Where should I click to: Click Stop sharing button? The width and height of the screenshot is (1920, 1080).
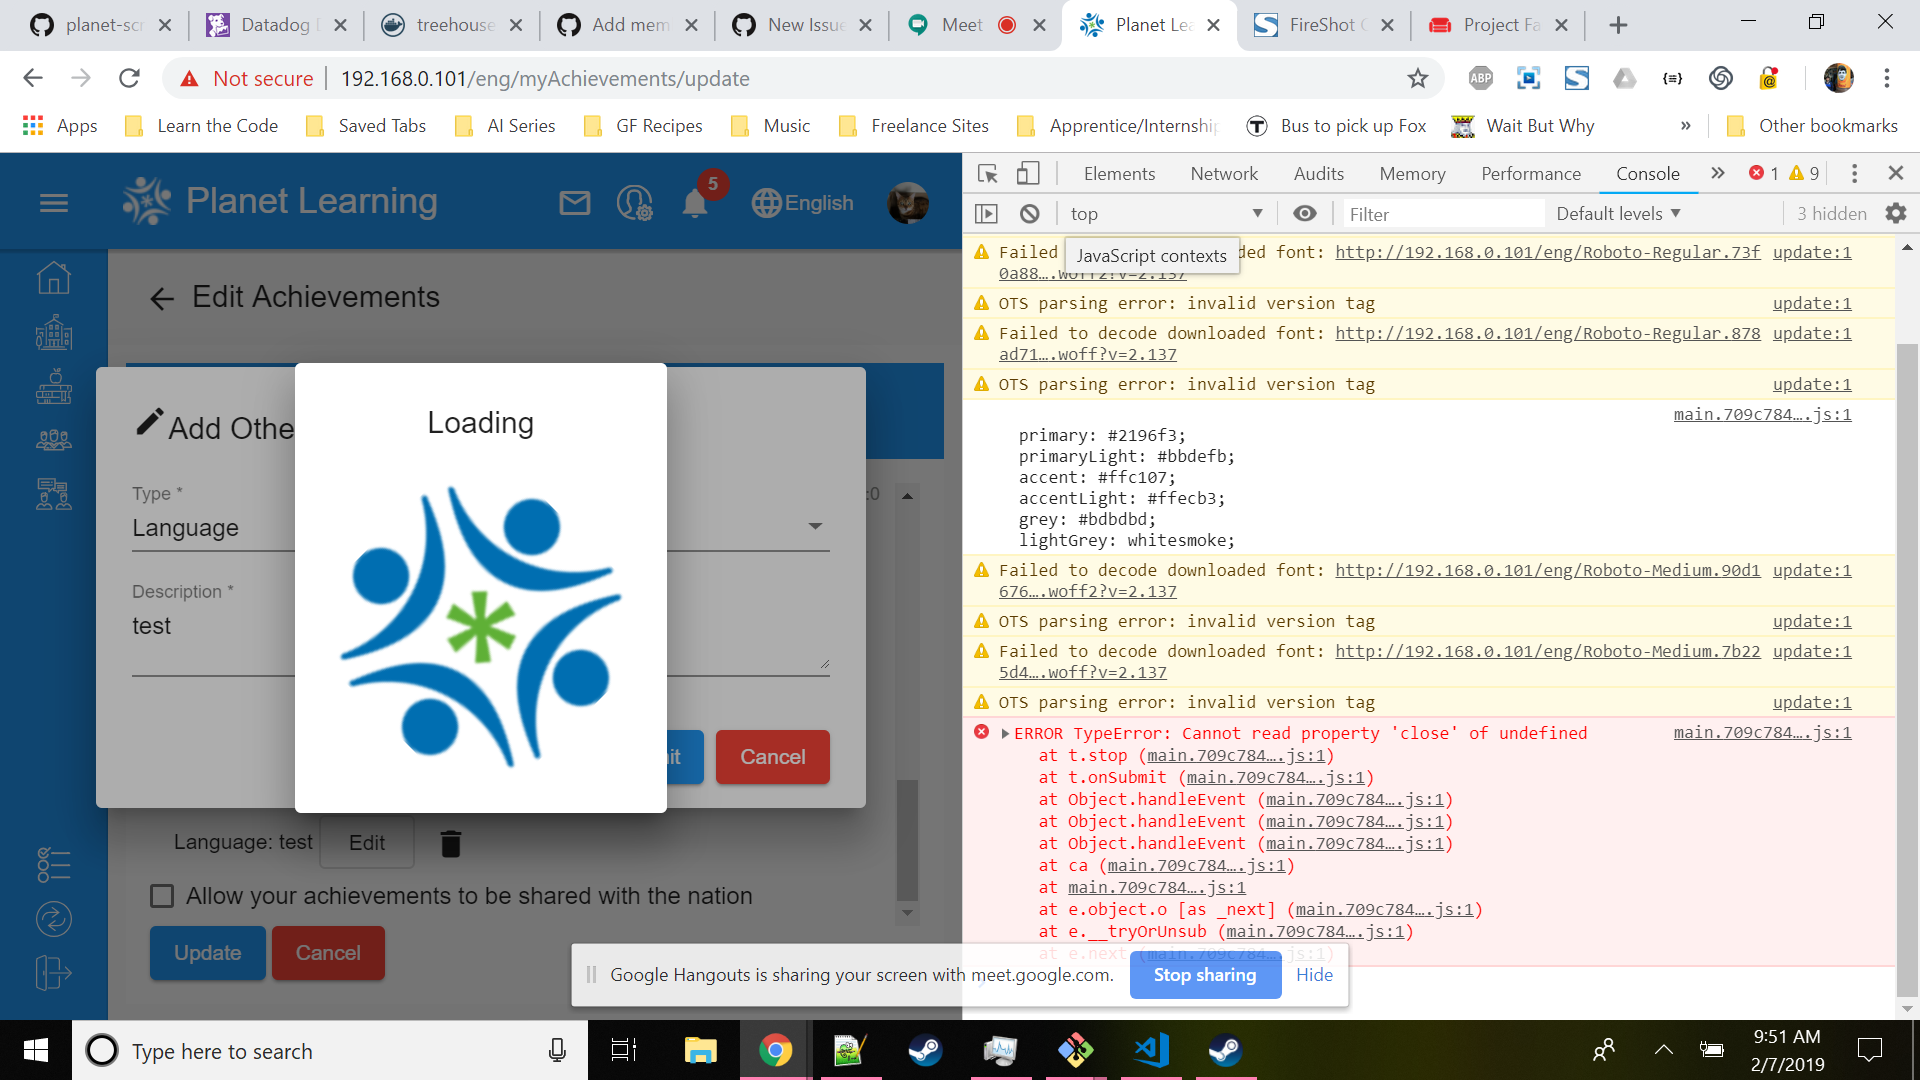coord(1205,975)
